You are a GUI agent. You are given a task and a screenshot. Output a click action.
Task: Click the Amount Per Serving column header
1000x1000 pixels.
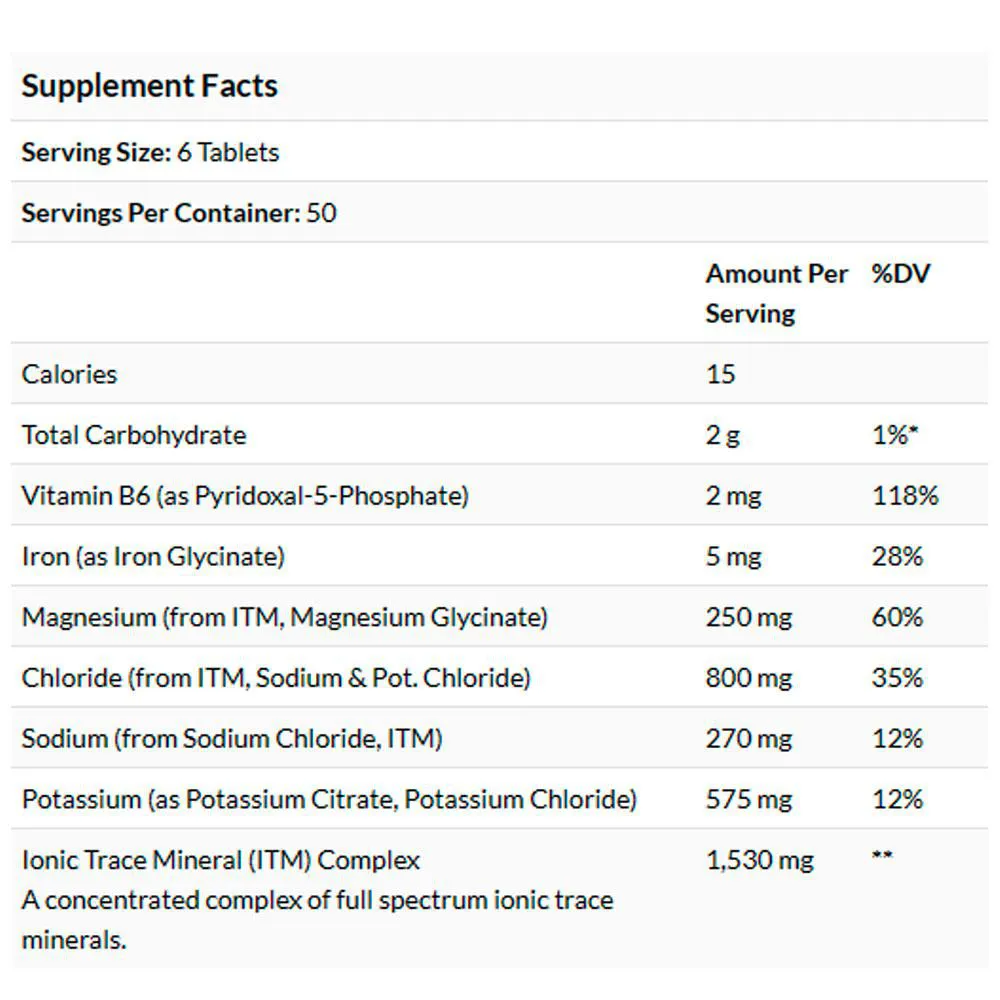point(776,293)
